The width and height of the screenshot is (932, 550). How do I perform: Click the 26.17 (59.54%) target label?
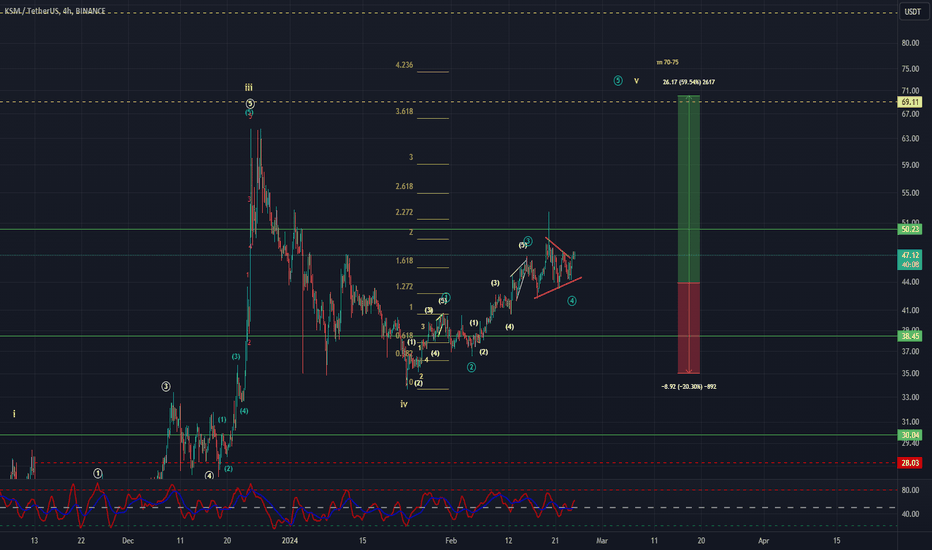688,82
